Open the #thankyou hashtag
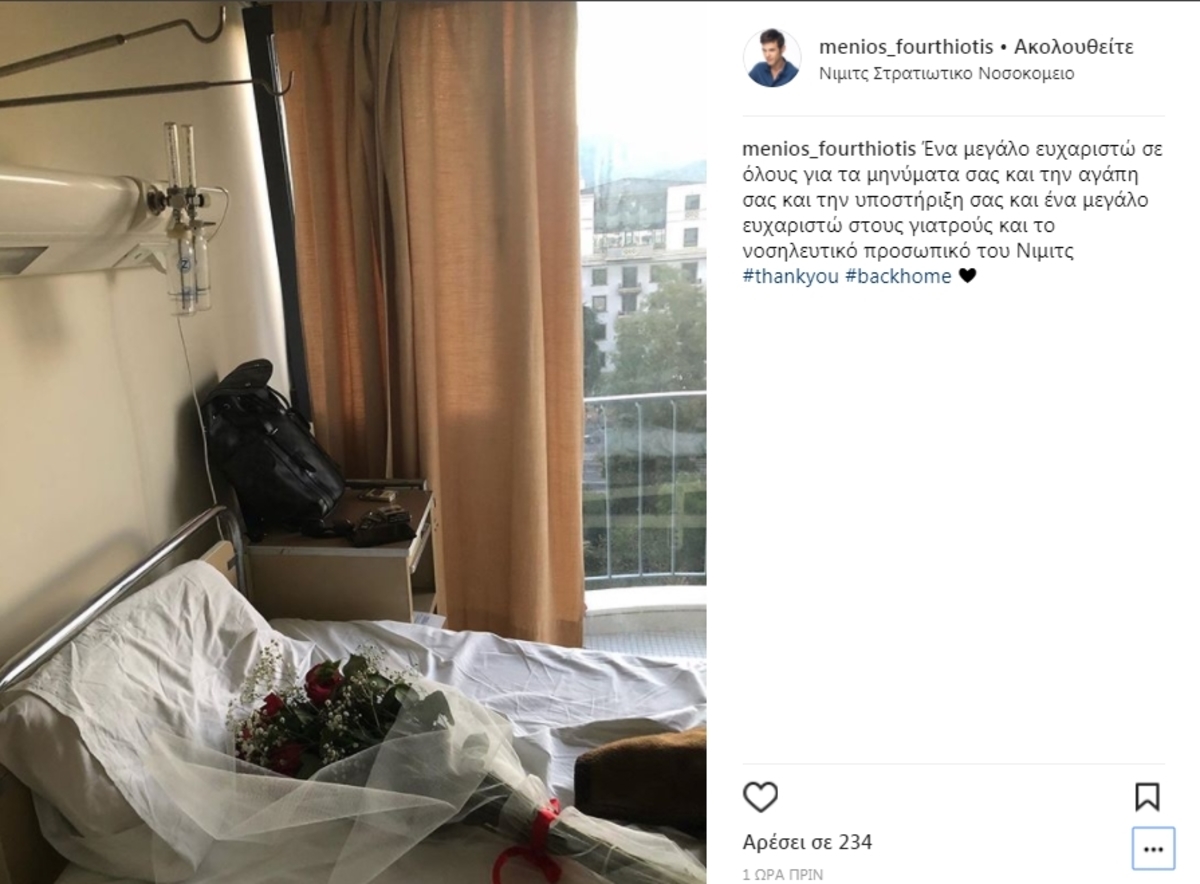This screenshot has width=1200, height=884. pos(790,277)
